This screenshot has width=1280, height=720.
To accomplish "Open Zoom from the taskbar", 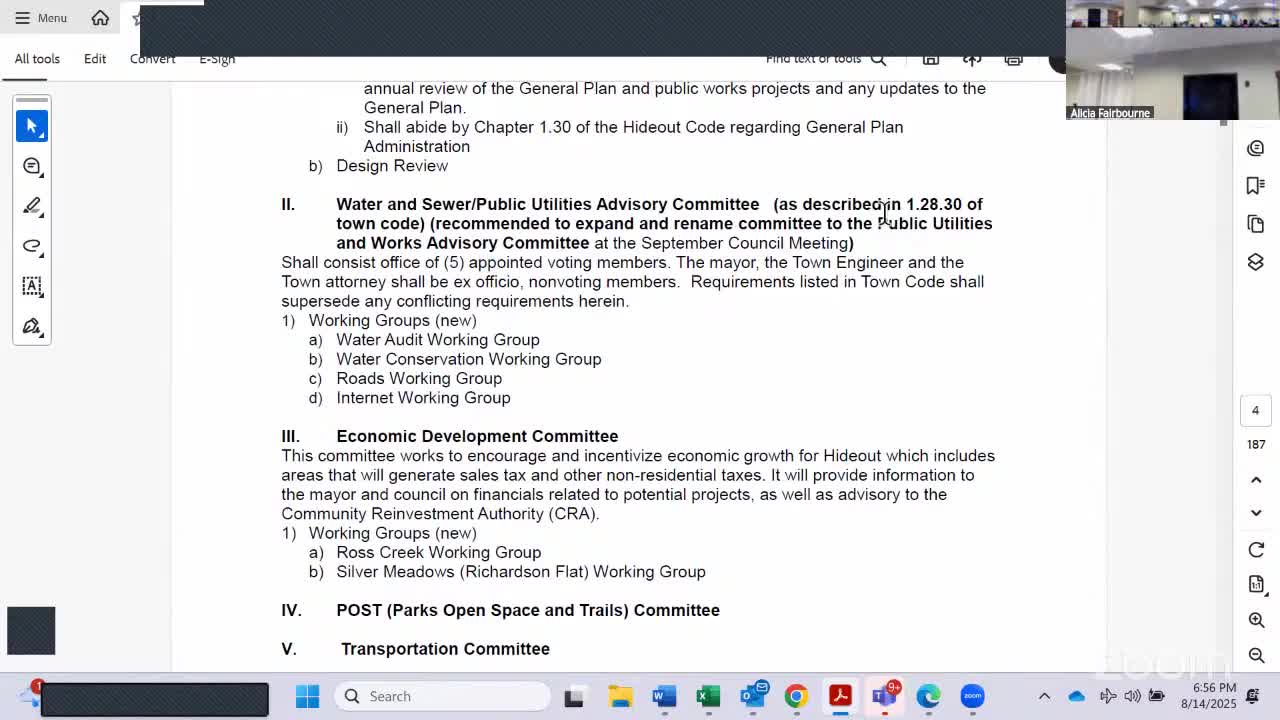I will (x=972, y=696).
